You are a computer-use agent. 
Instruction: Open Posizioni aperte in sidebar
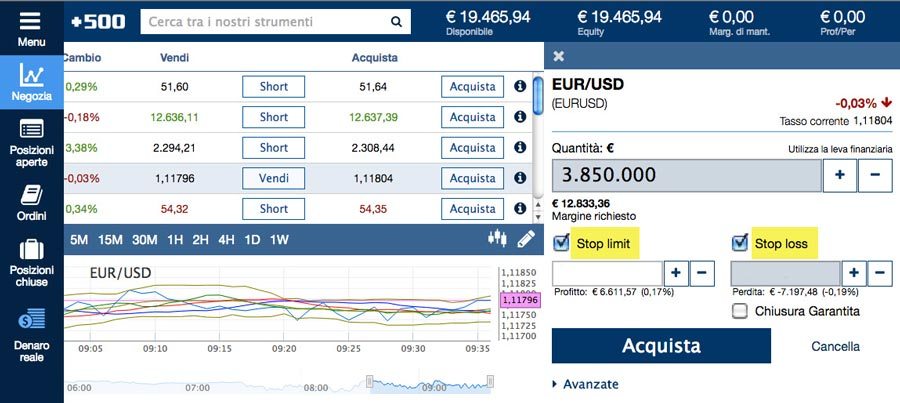[32, 129]
